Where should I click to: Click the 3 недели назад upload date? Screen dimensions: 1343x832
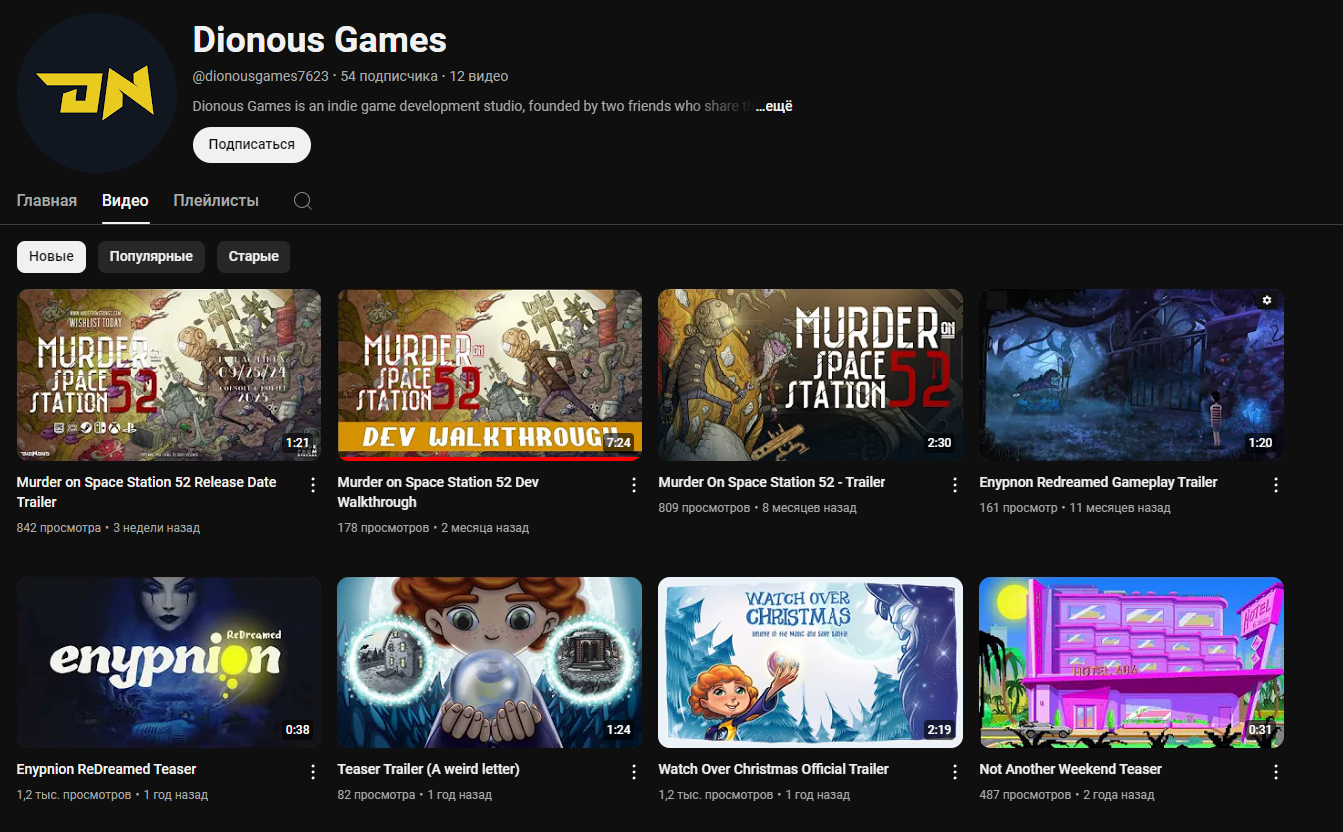[x=157, y=528]
